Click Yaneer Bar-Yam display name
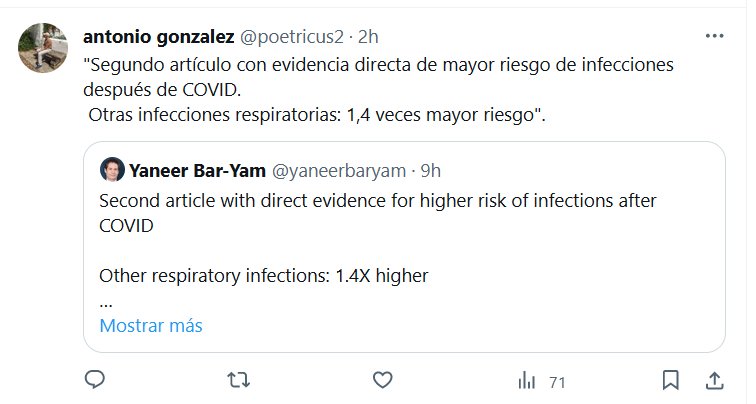The height and width of the screenshot is (404, 756). click(x=197, y=171)
